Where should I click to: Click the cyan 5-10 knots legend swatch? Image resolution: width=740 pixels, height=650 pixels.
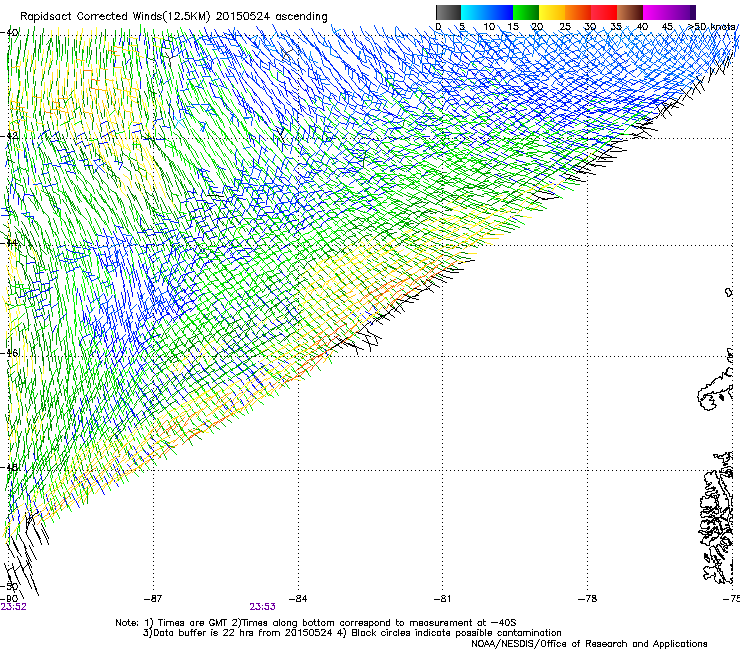click(474, 12)
